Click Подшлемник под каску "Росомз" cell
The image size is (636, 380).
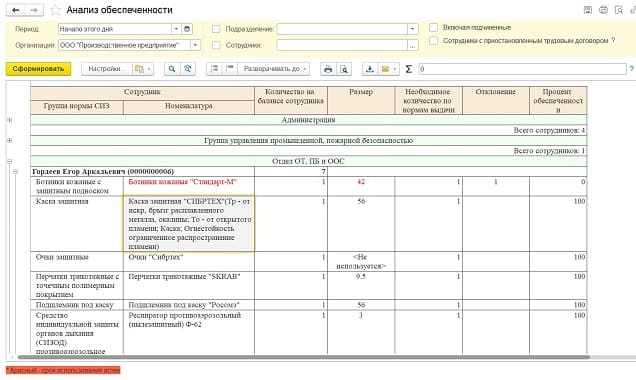point(189,305)
